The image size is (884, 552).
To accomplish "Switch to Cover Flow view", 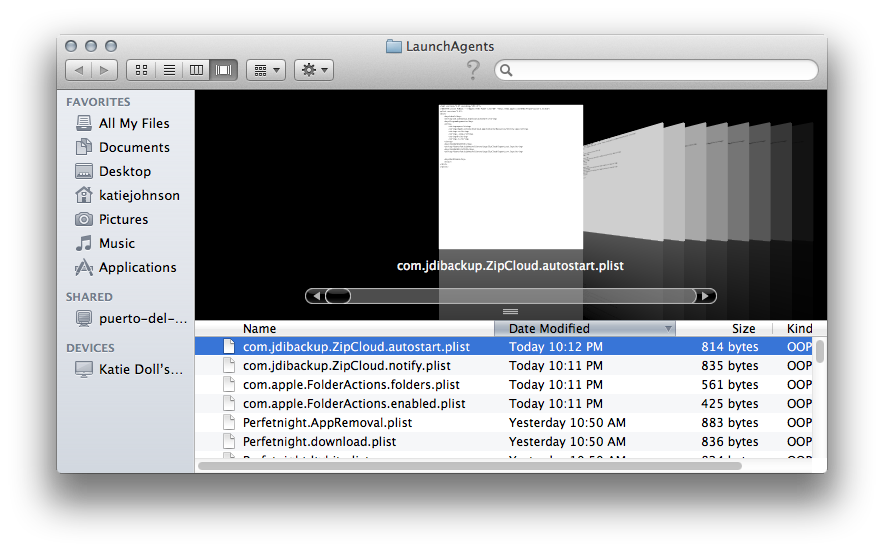I will (x=224, y=70).
